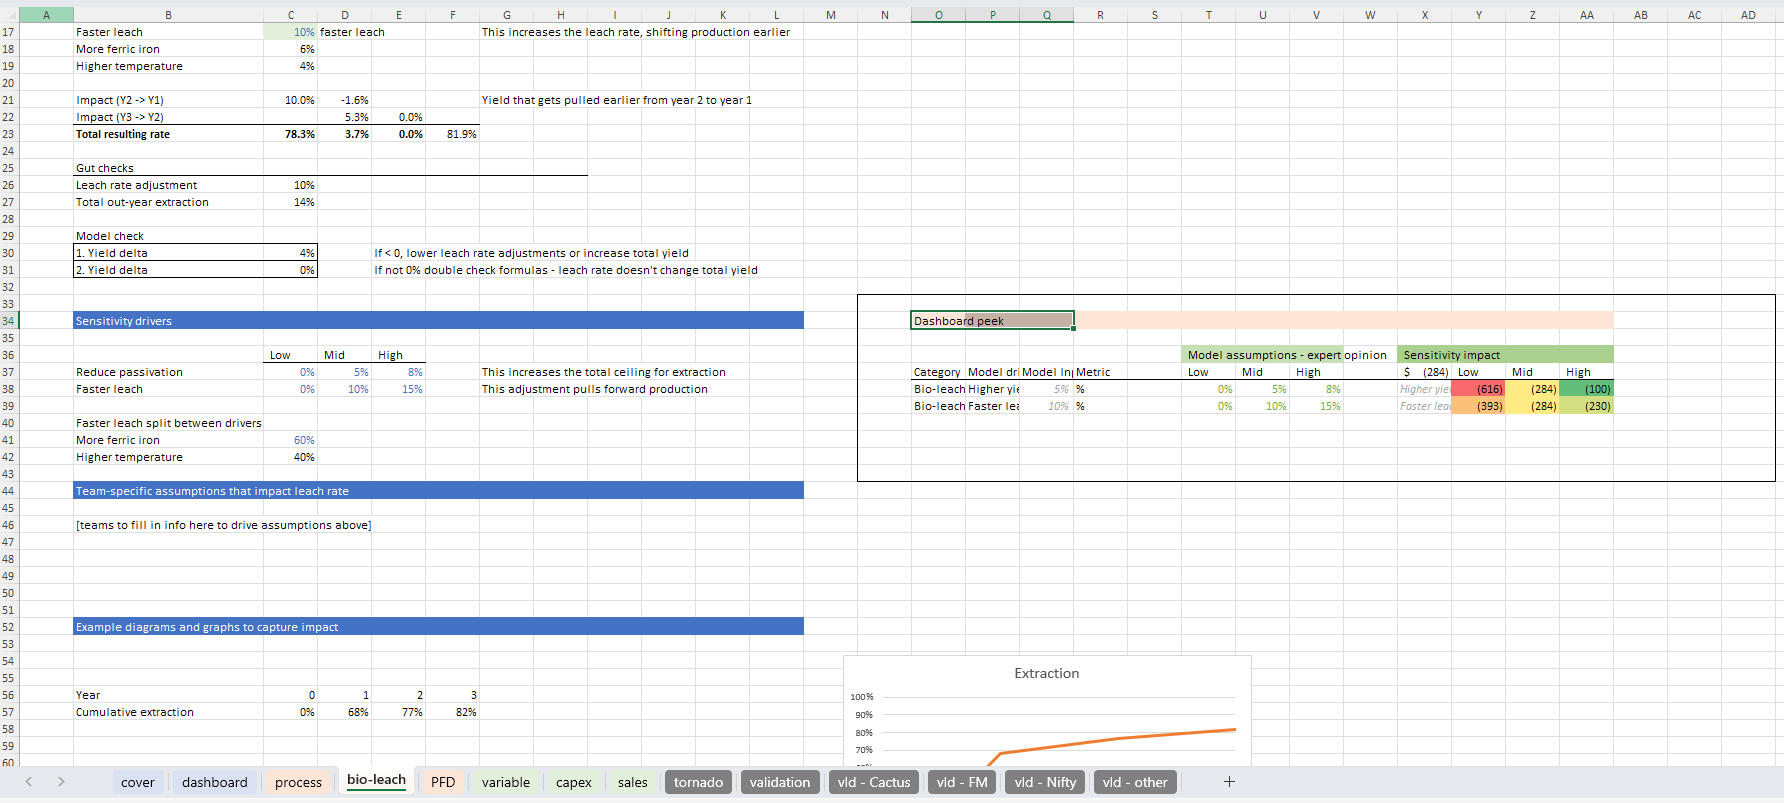Switch to vld - other sheet tab
This screenshot has height=803, width=1784.
click(x=1135, y=782)
